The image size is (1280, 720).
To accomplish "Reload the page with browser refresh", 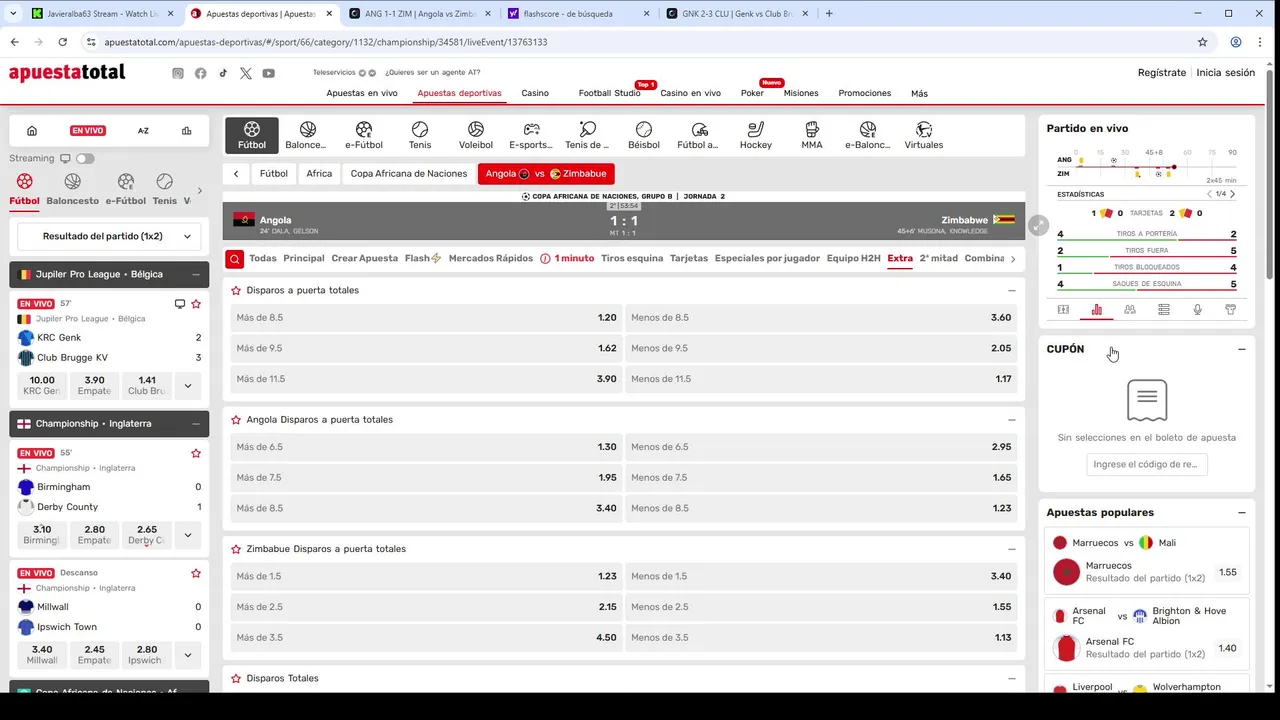I will tap(63, 42).
